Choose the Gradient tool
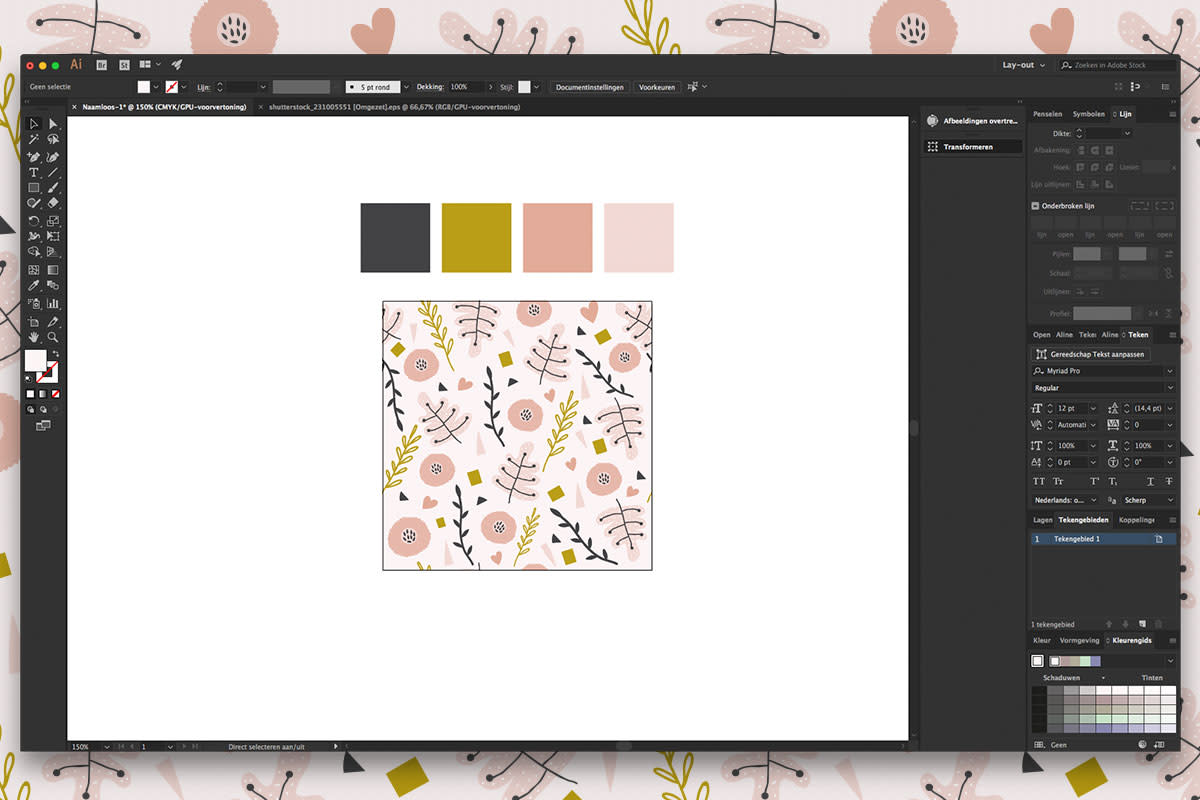Screen dimensions: 1200x800 coord(53,270)
